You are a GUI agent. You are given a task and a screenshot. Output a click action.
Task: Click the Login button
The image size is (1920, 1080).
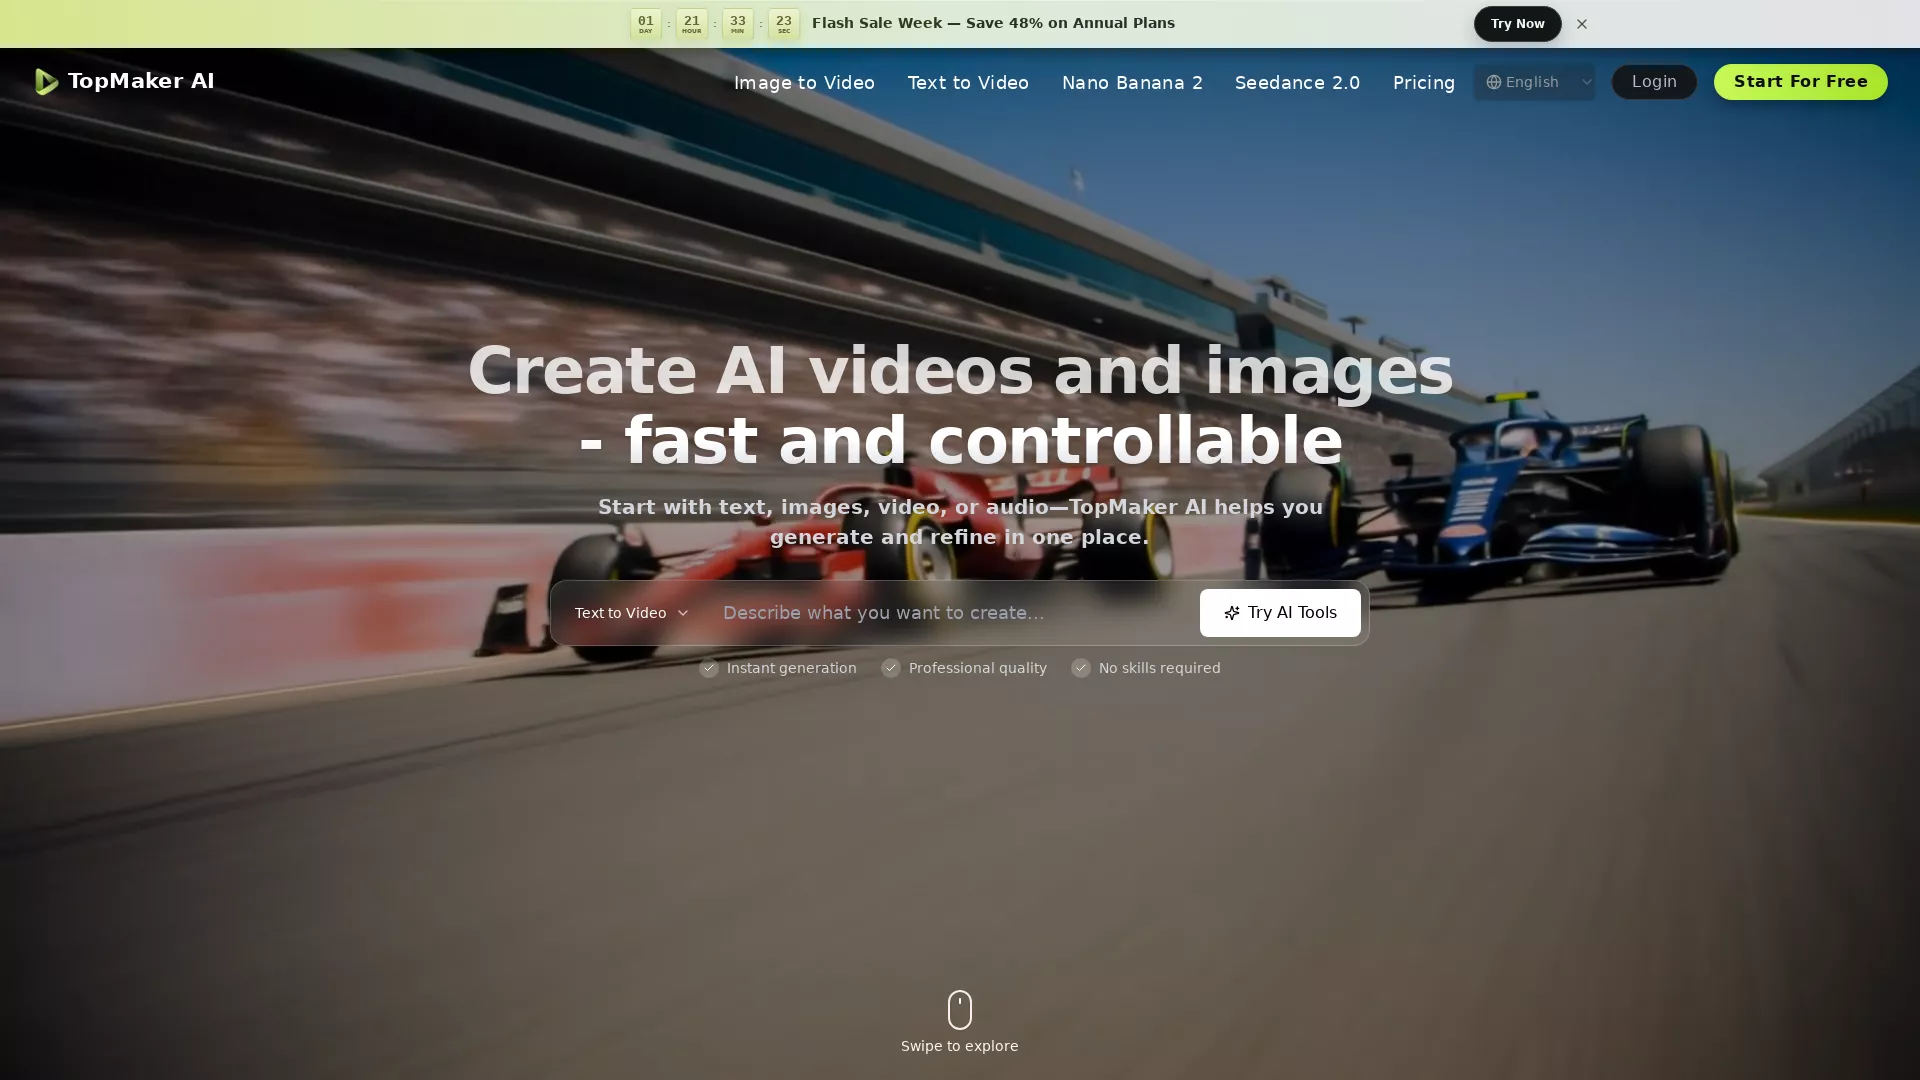pos(1653,82)
